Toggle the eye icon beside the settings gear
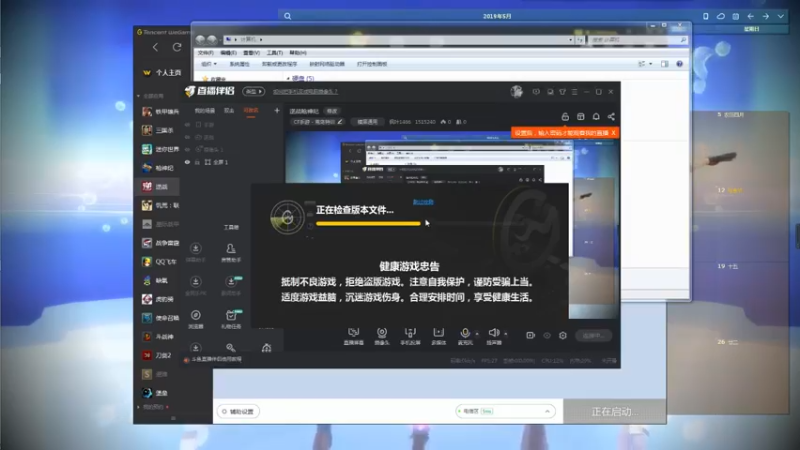800x450 pixels. point(547,335)
